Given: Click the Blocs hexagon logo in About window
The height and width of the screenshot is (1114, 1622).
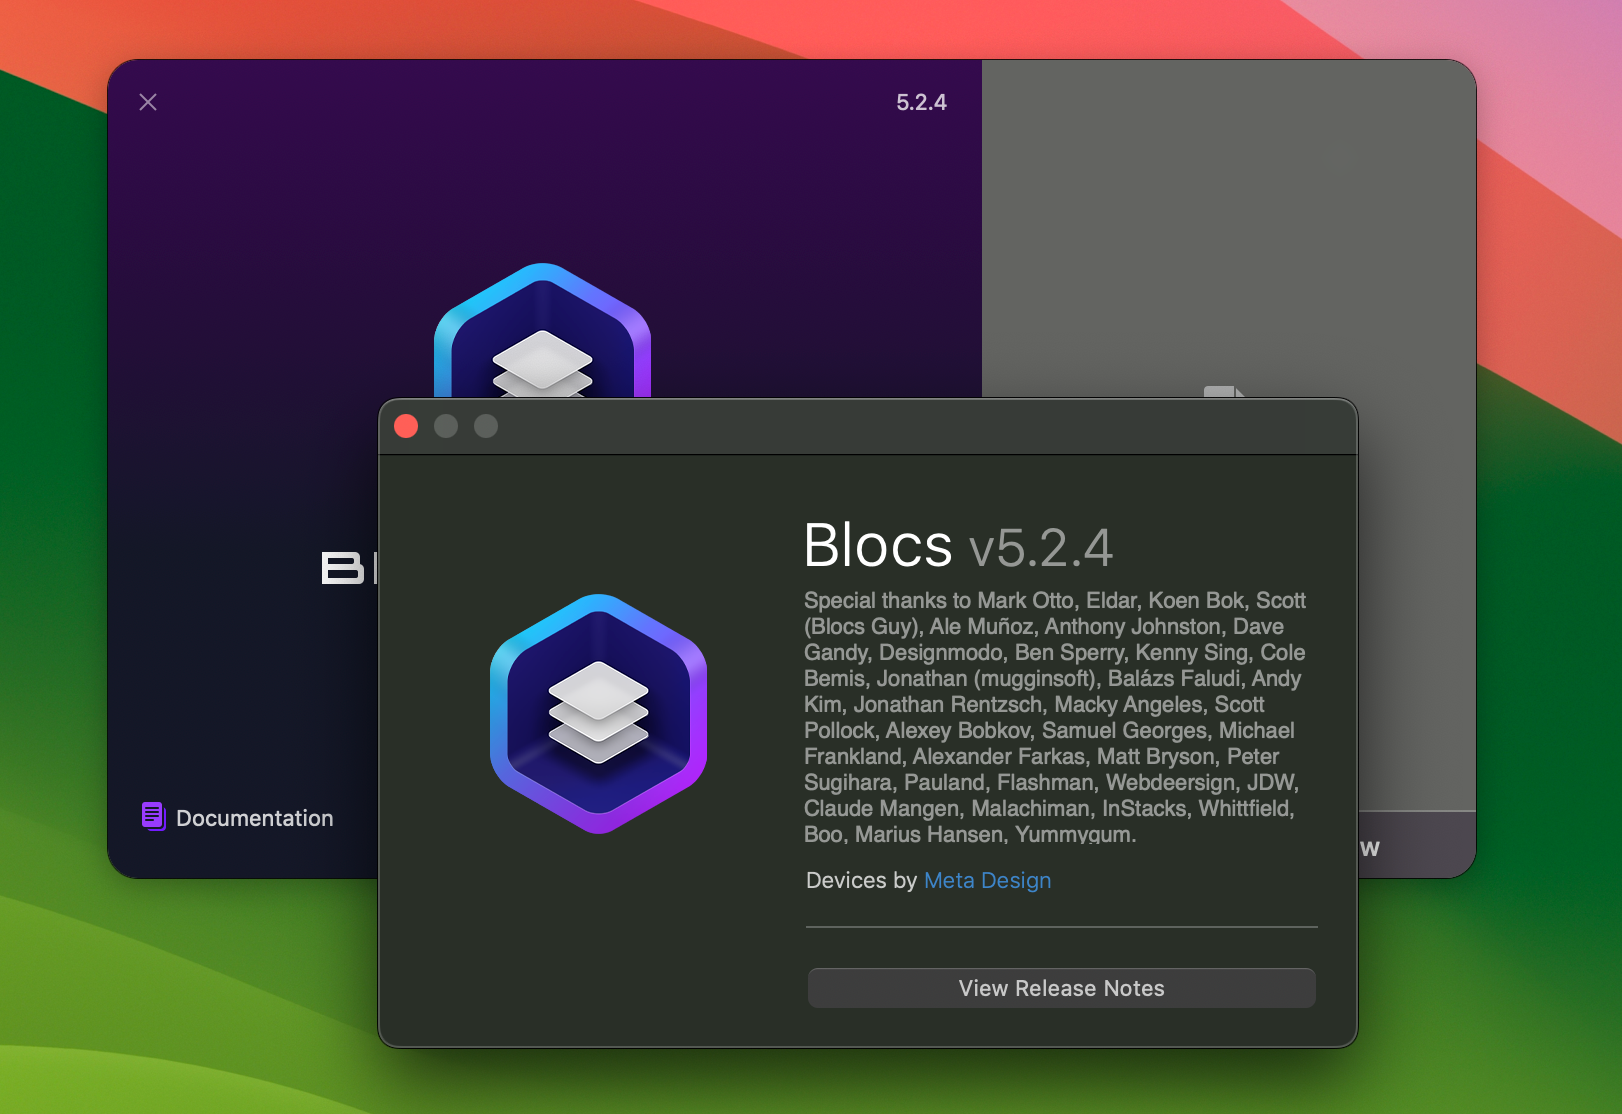Looking at the screenshot, I should pos(598,714).
